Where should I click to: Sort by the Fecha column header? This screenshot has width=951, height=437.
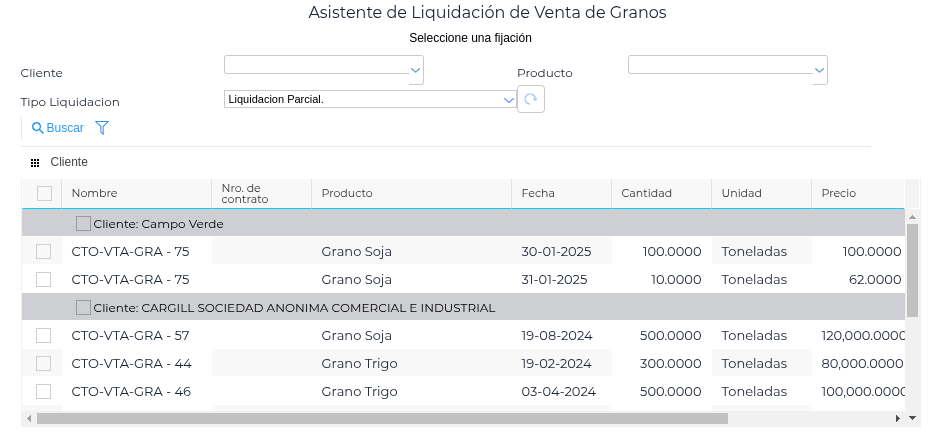click(x=538, y=193)
